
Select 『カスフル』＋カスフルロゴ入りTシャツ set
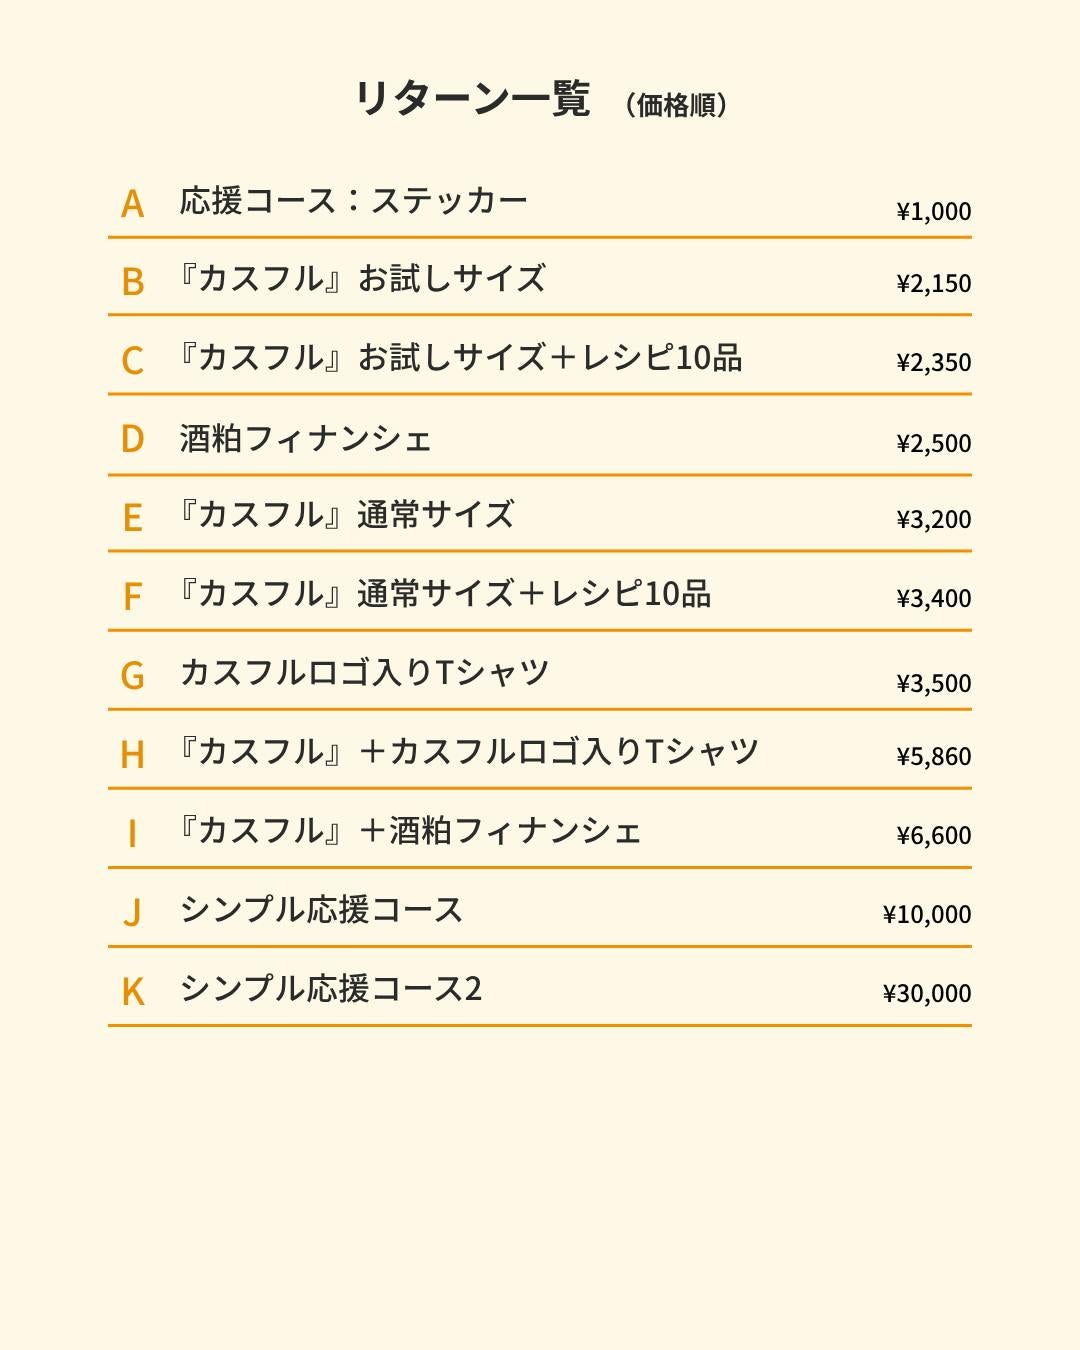[467, 752]
